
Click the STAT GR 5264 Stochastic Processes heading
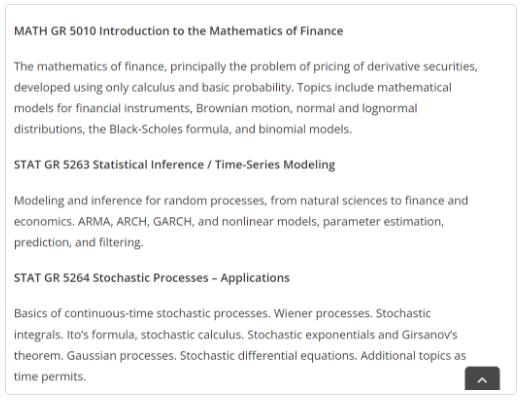click(152, 278)
